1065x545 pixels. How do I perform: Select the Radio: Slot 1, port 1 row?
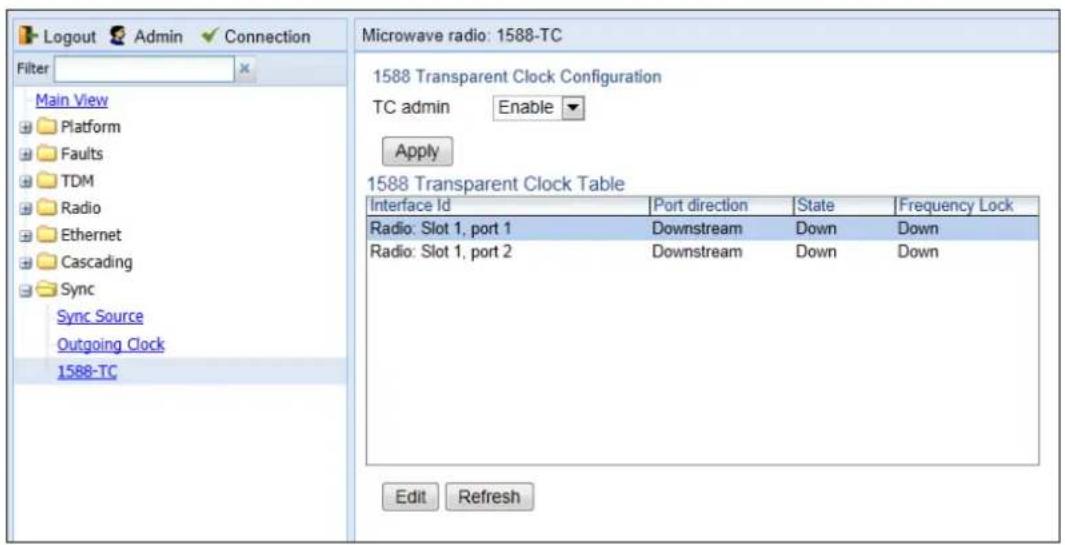pos(702,229)
